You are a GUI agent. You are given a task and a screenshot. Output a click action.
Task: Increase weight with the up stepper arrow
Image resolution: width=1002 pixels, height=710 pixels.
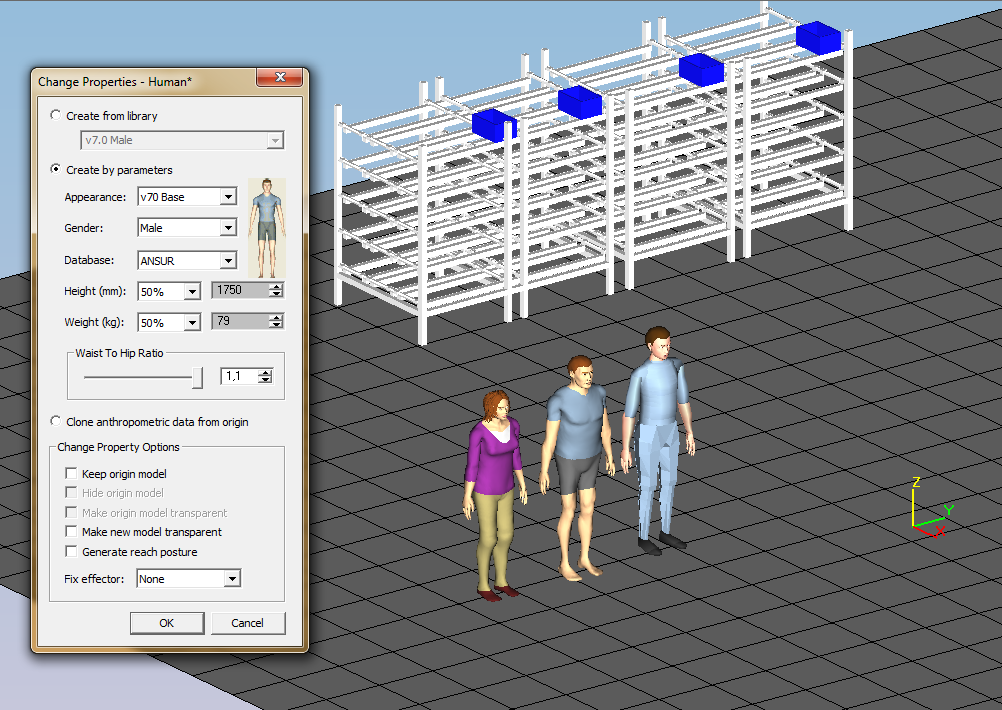pos(275,317)
